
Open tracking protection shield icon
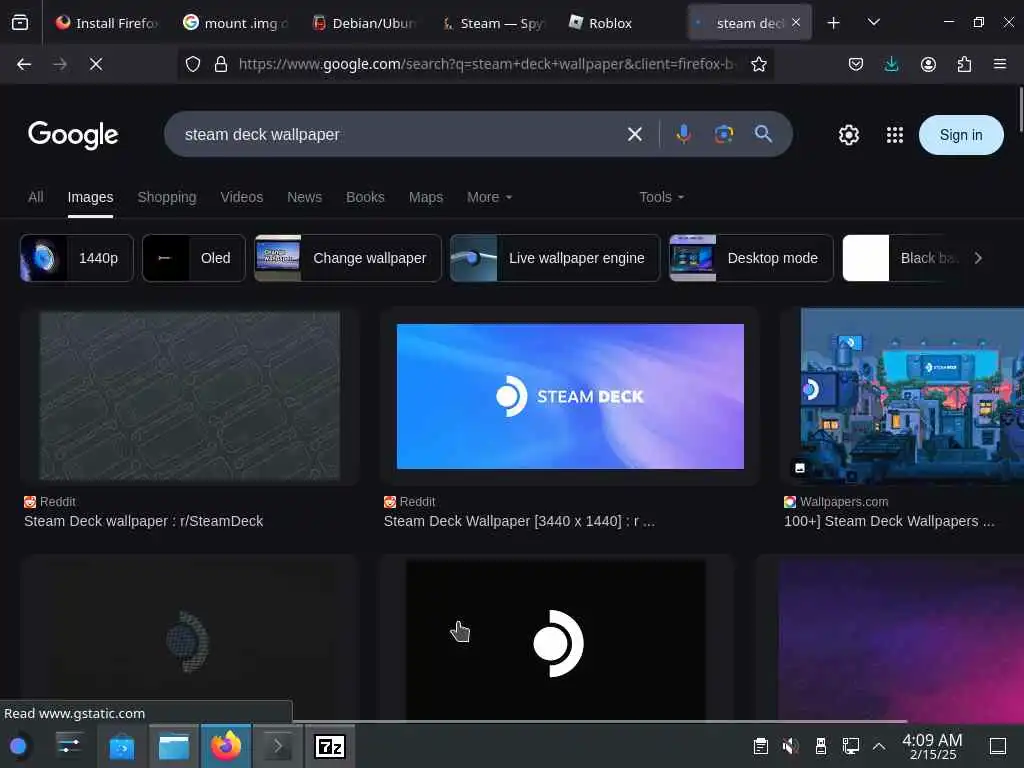pyautogui.click(x=193, y=64)
